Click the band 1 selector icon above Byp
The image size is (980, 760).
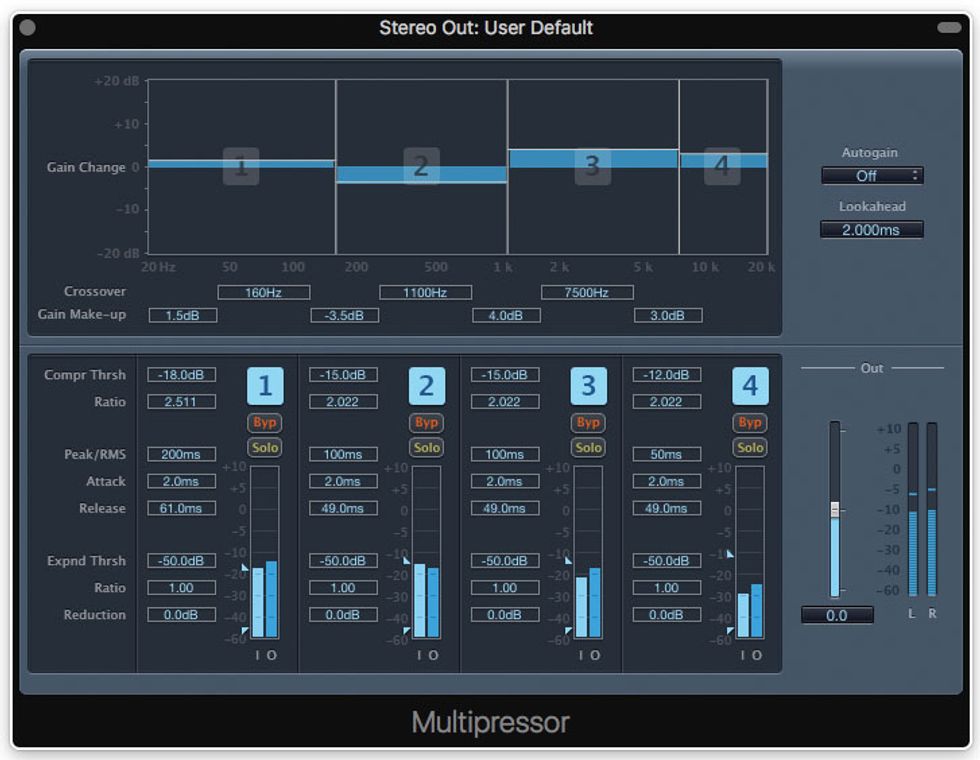coord(265,384)
